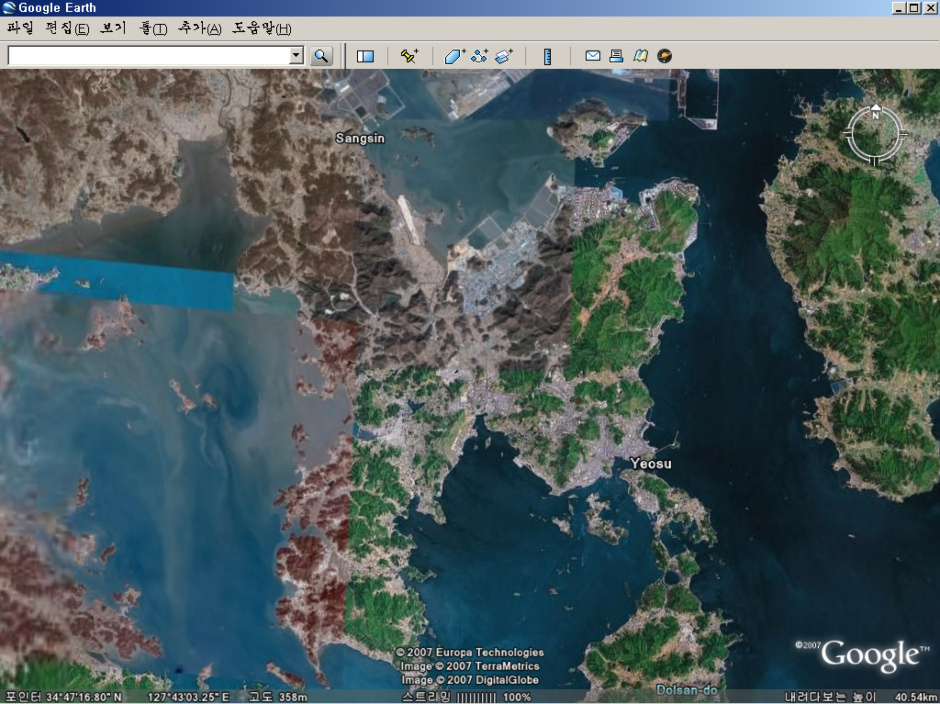
Task: Open the 보기 menu
Action: tap(113, 28)
